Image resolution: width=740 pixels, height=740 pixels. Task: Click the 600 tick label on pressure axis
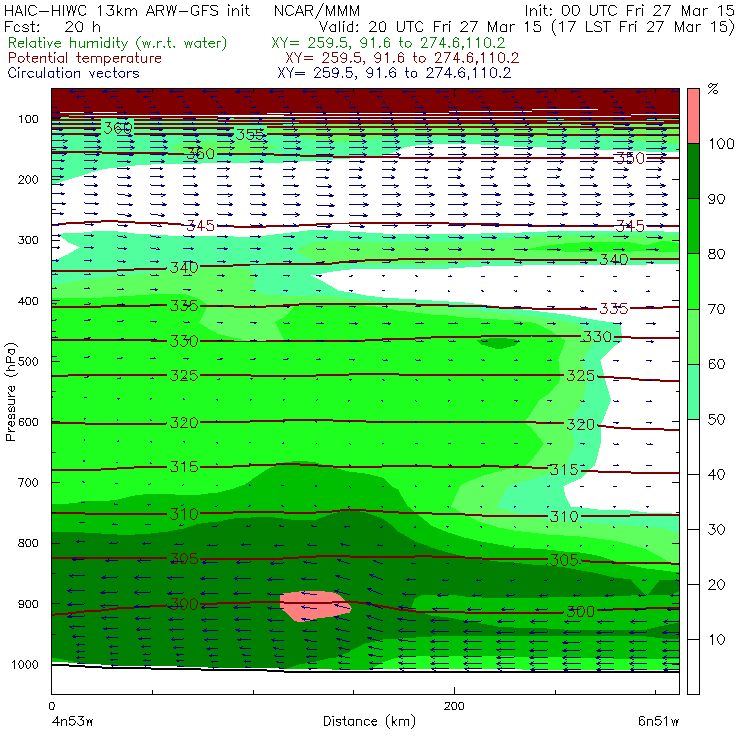(x=28, y=421)
